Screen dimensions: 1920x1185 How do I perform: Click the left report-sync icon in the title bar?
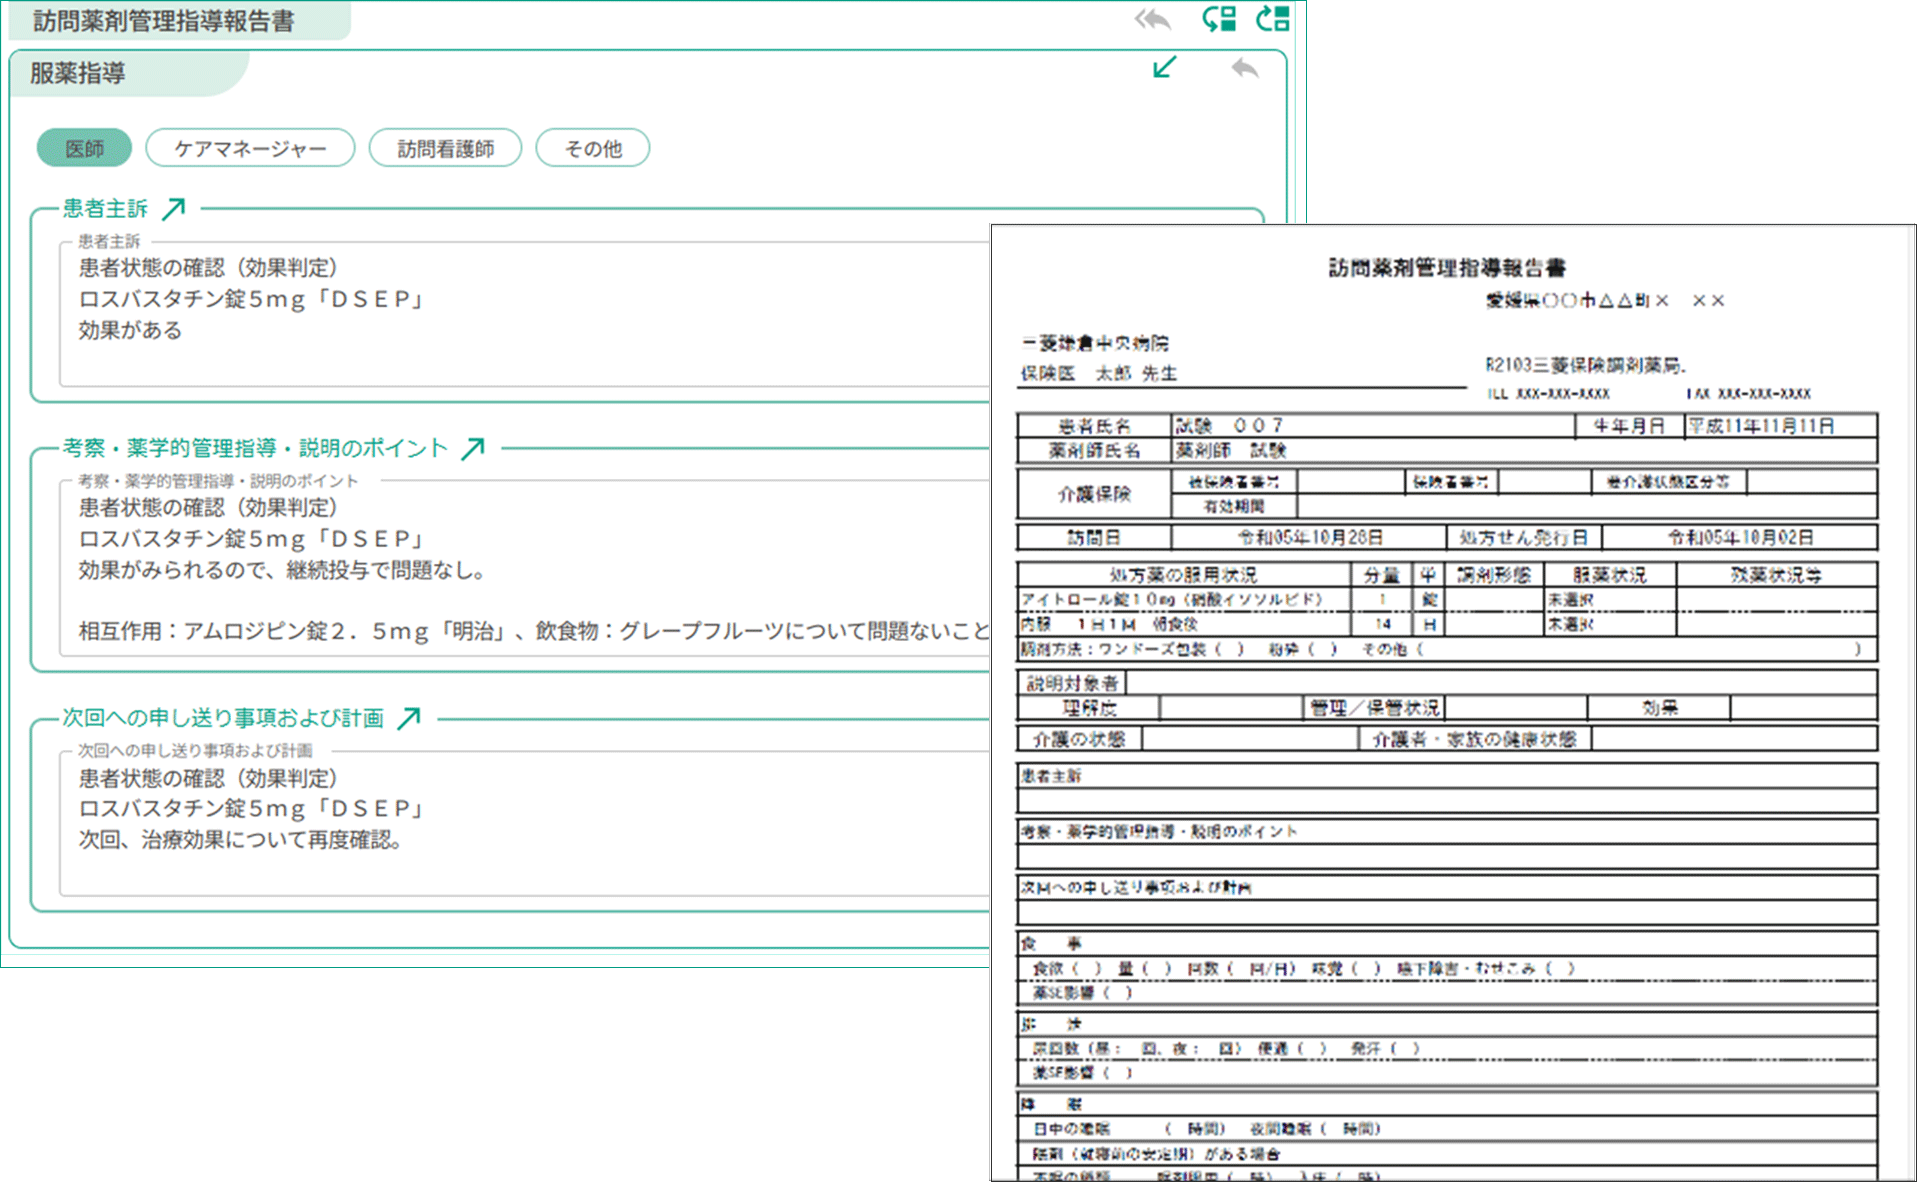[x=1217, y=18]
